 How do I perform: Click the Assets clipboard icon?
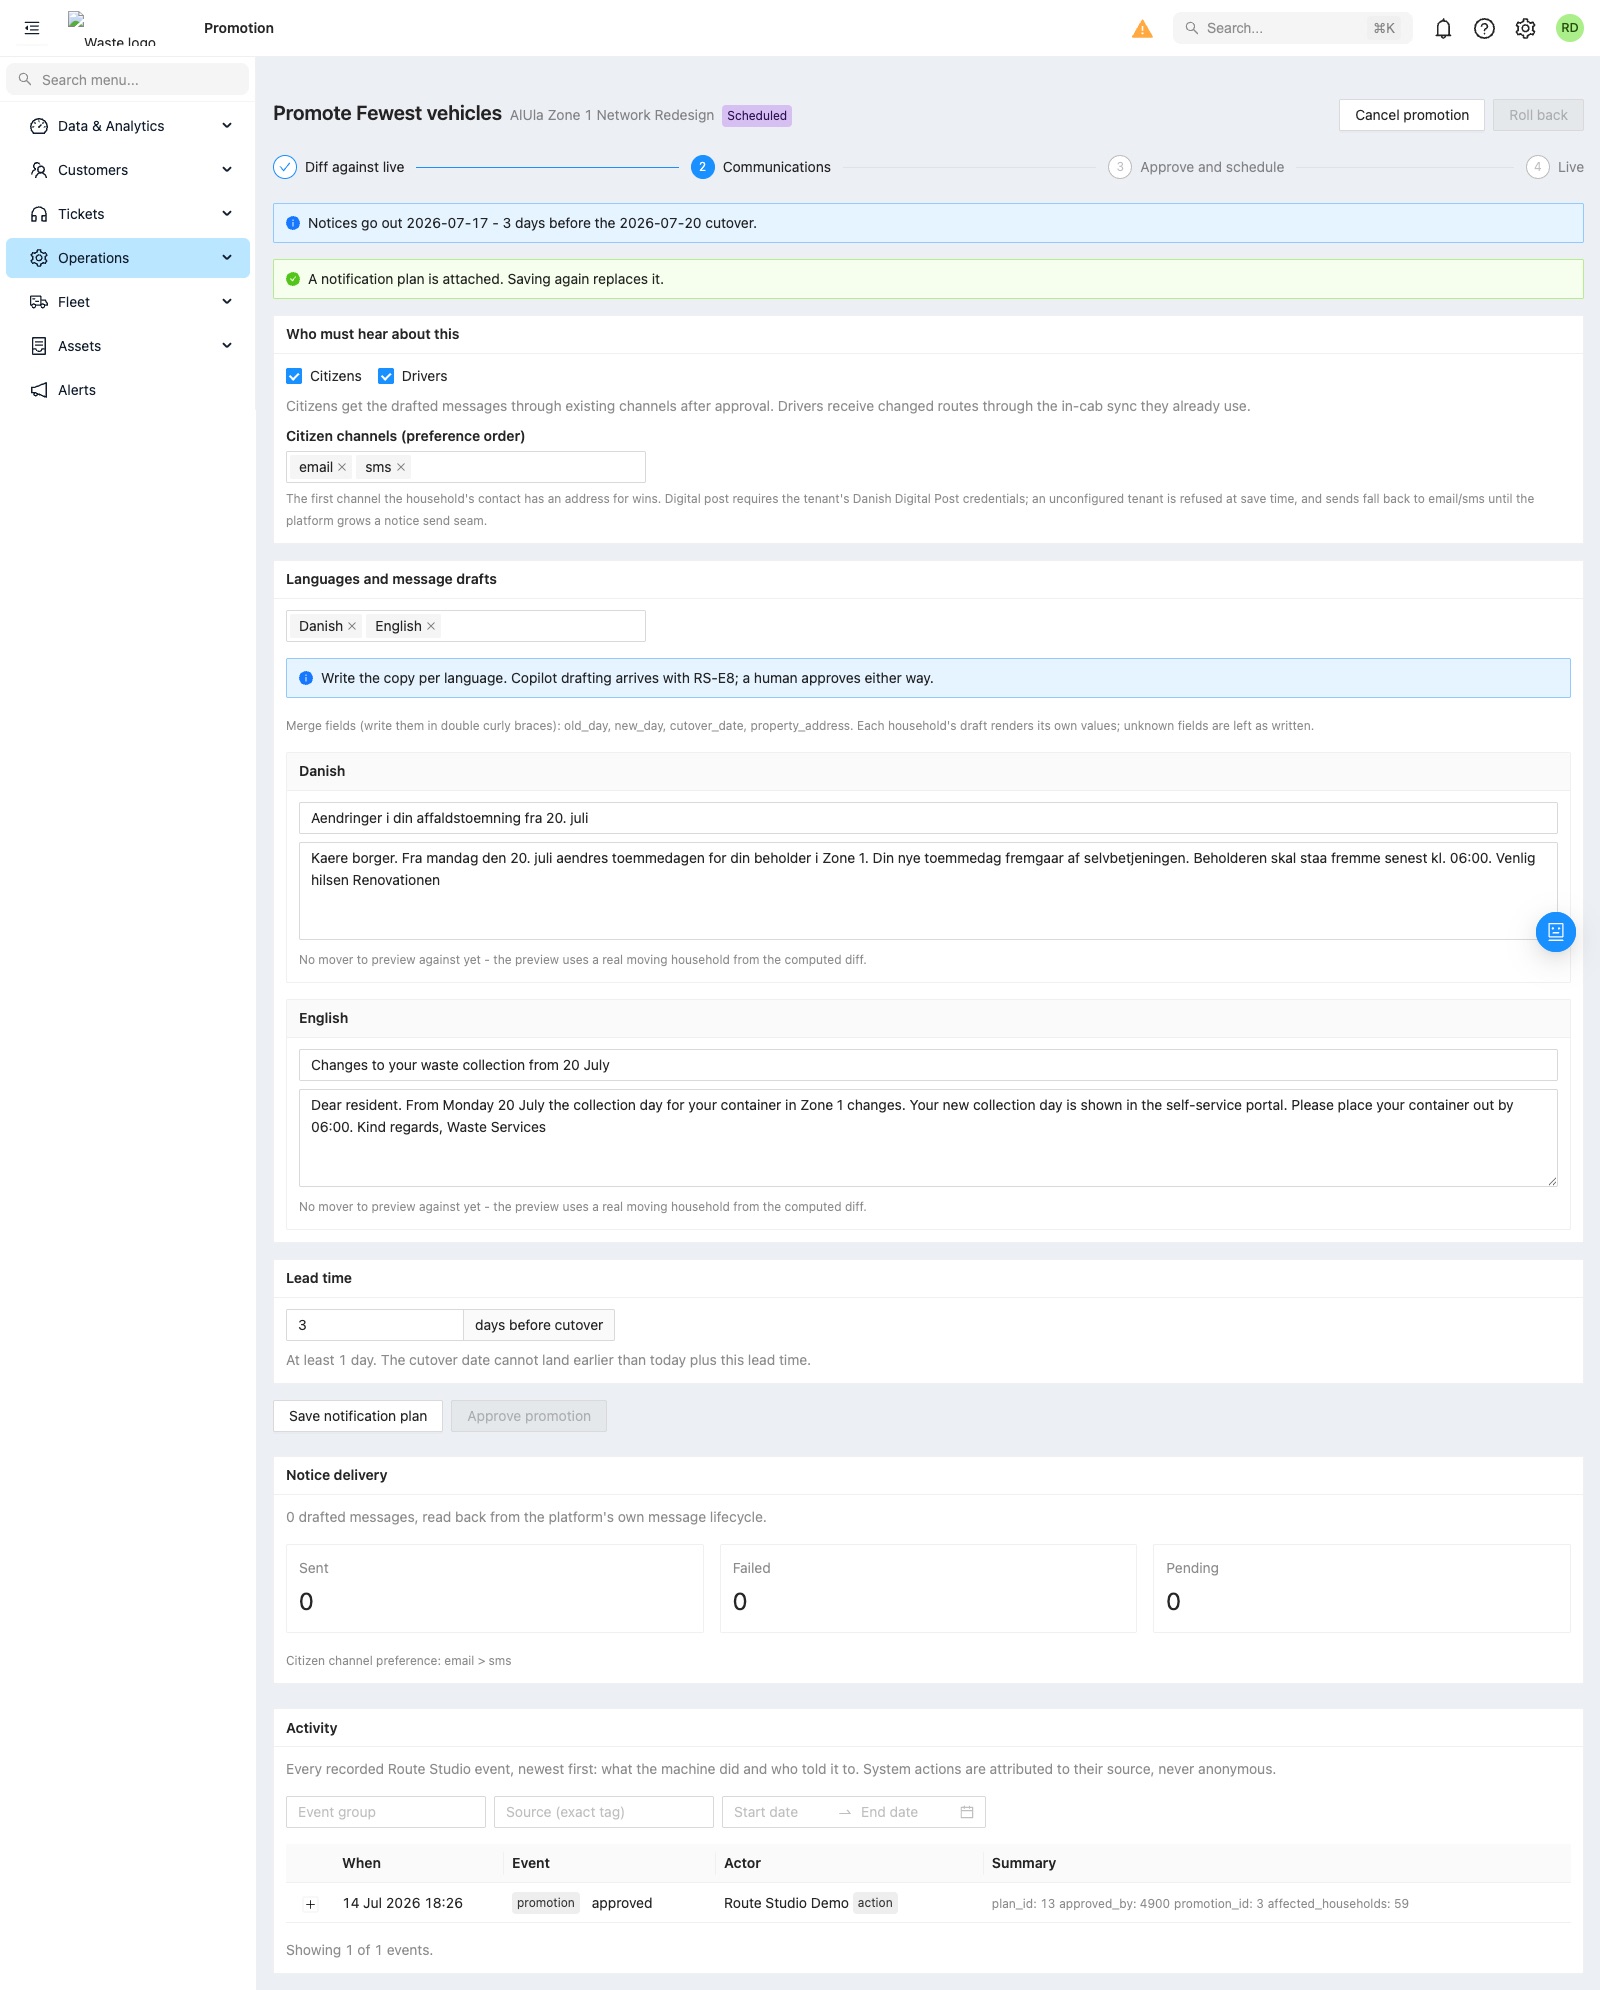pyautogui.click(x=39, y=346)
